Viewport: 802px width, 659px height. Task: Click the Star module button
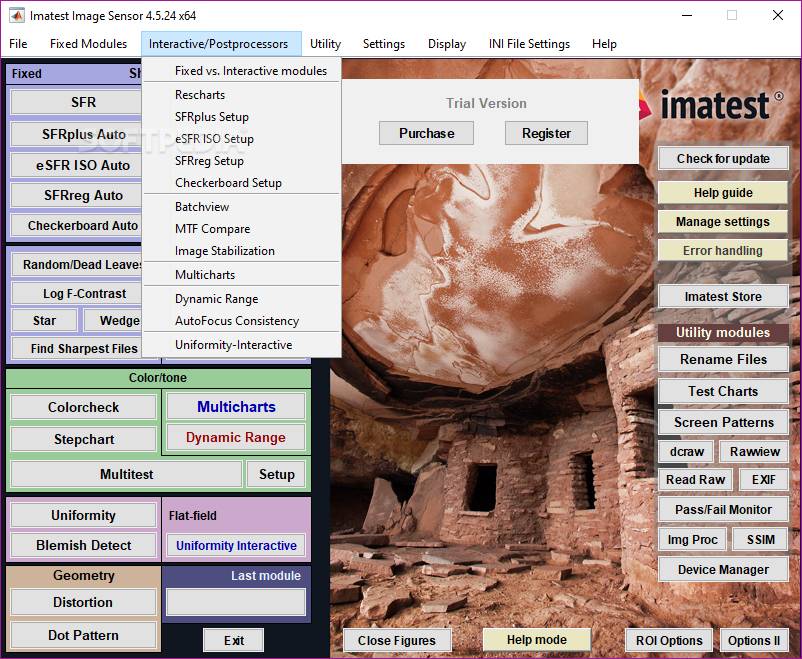[44, 321]
